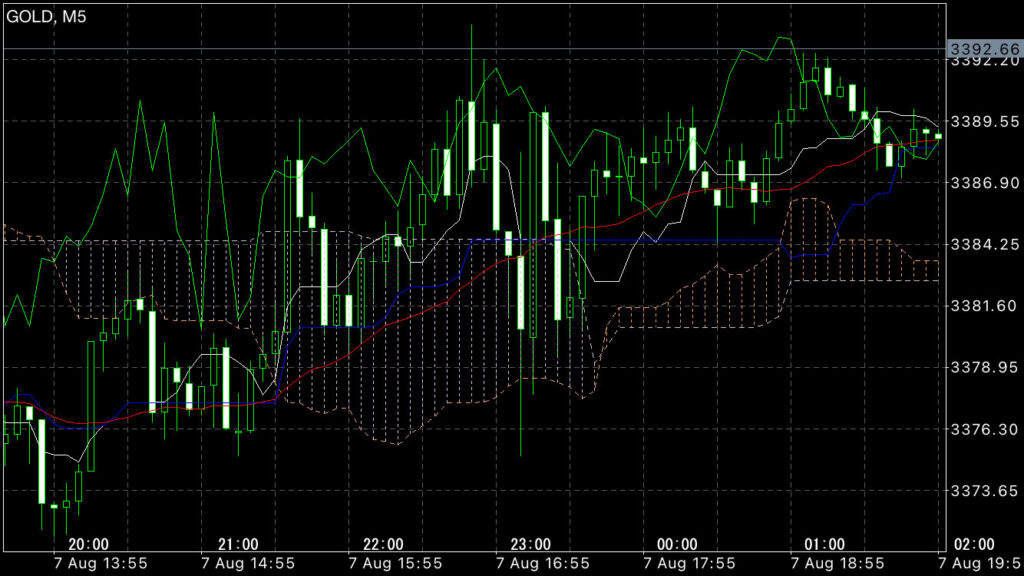Screen dimensions: 1024x576
Task: Click the 7 Aug 16:55 date label
Action: pyautogui.click(x=542, y=563)
